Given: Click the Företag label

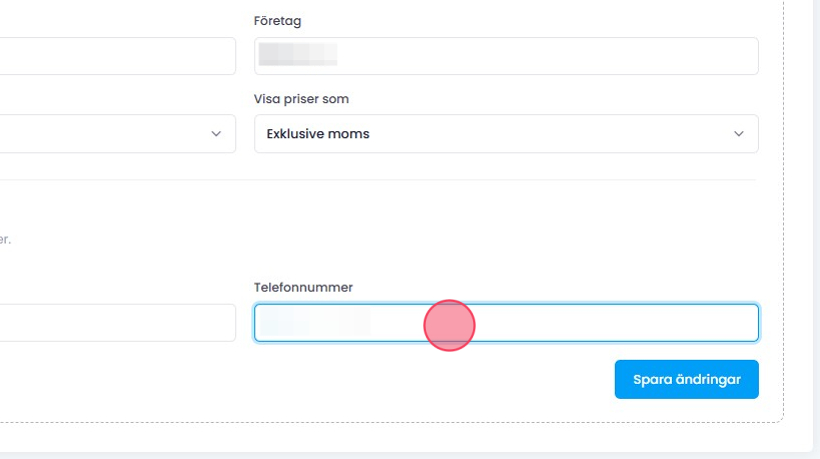Looking at the screenshot, I should (x=279, y=21).
